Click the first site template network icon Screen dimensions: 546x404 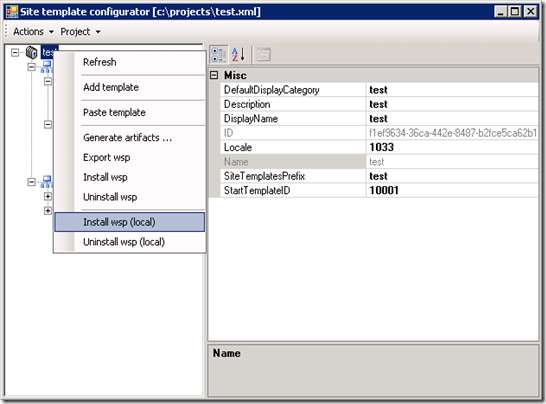pyautogui.click(x=47, y=67)
